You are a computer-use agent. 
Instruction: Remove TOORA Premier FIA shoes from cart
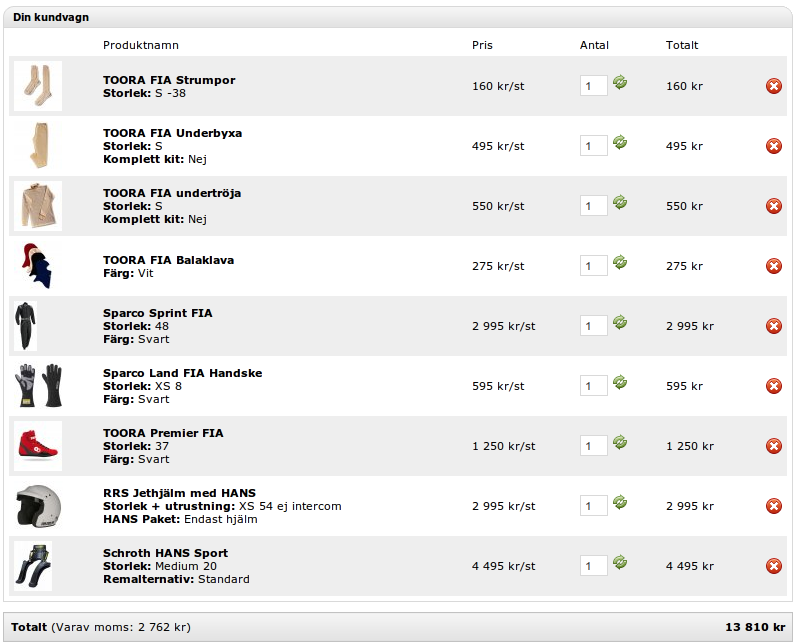click(773, 446)
